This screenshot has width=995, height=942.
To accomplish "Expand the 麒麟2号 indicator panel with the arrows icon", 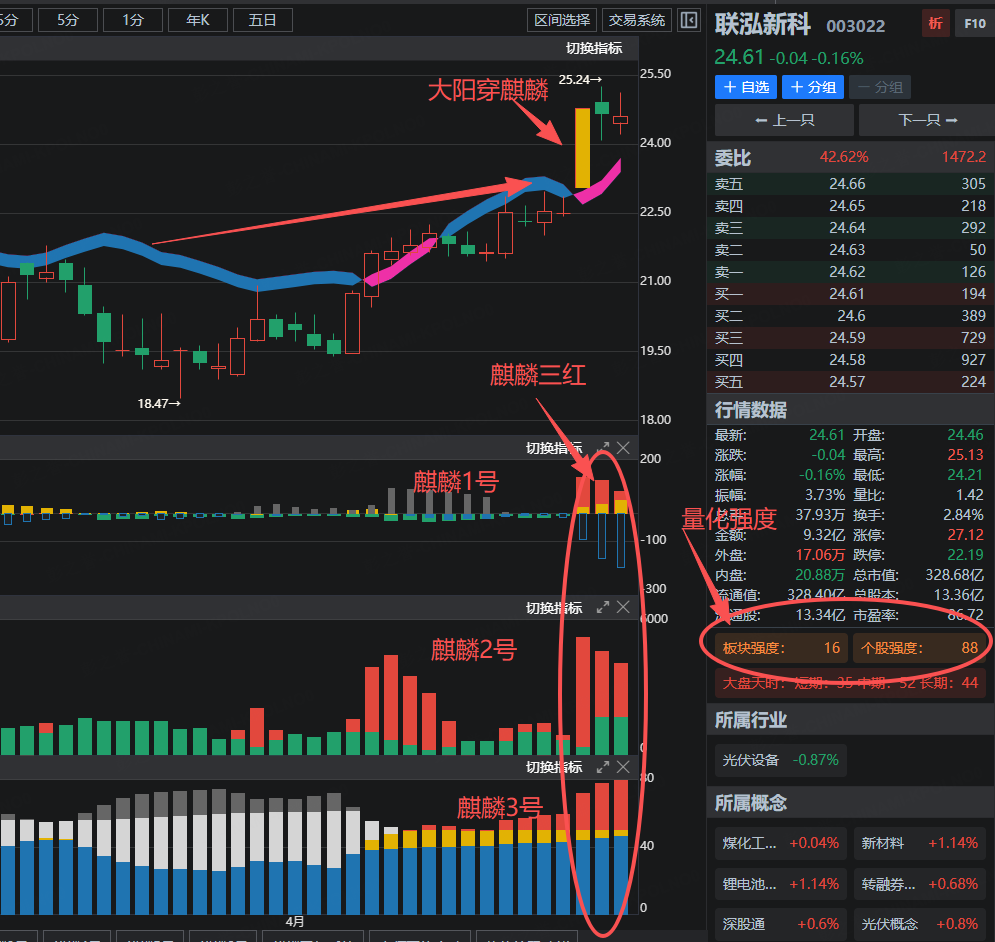I will [603, 607].
